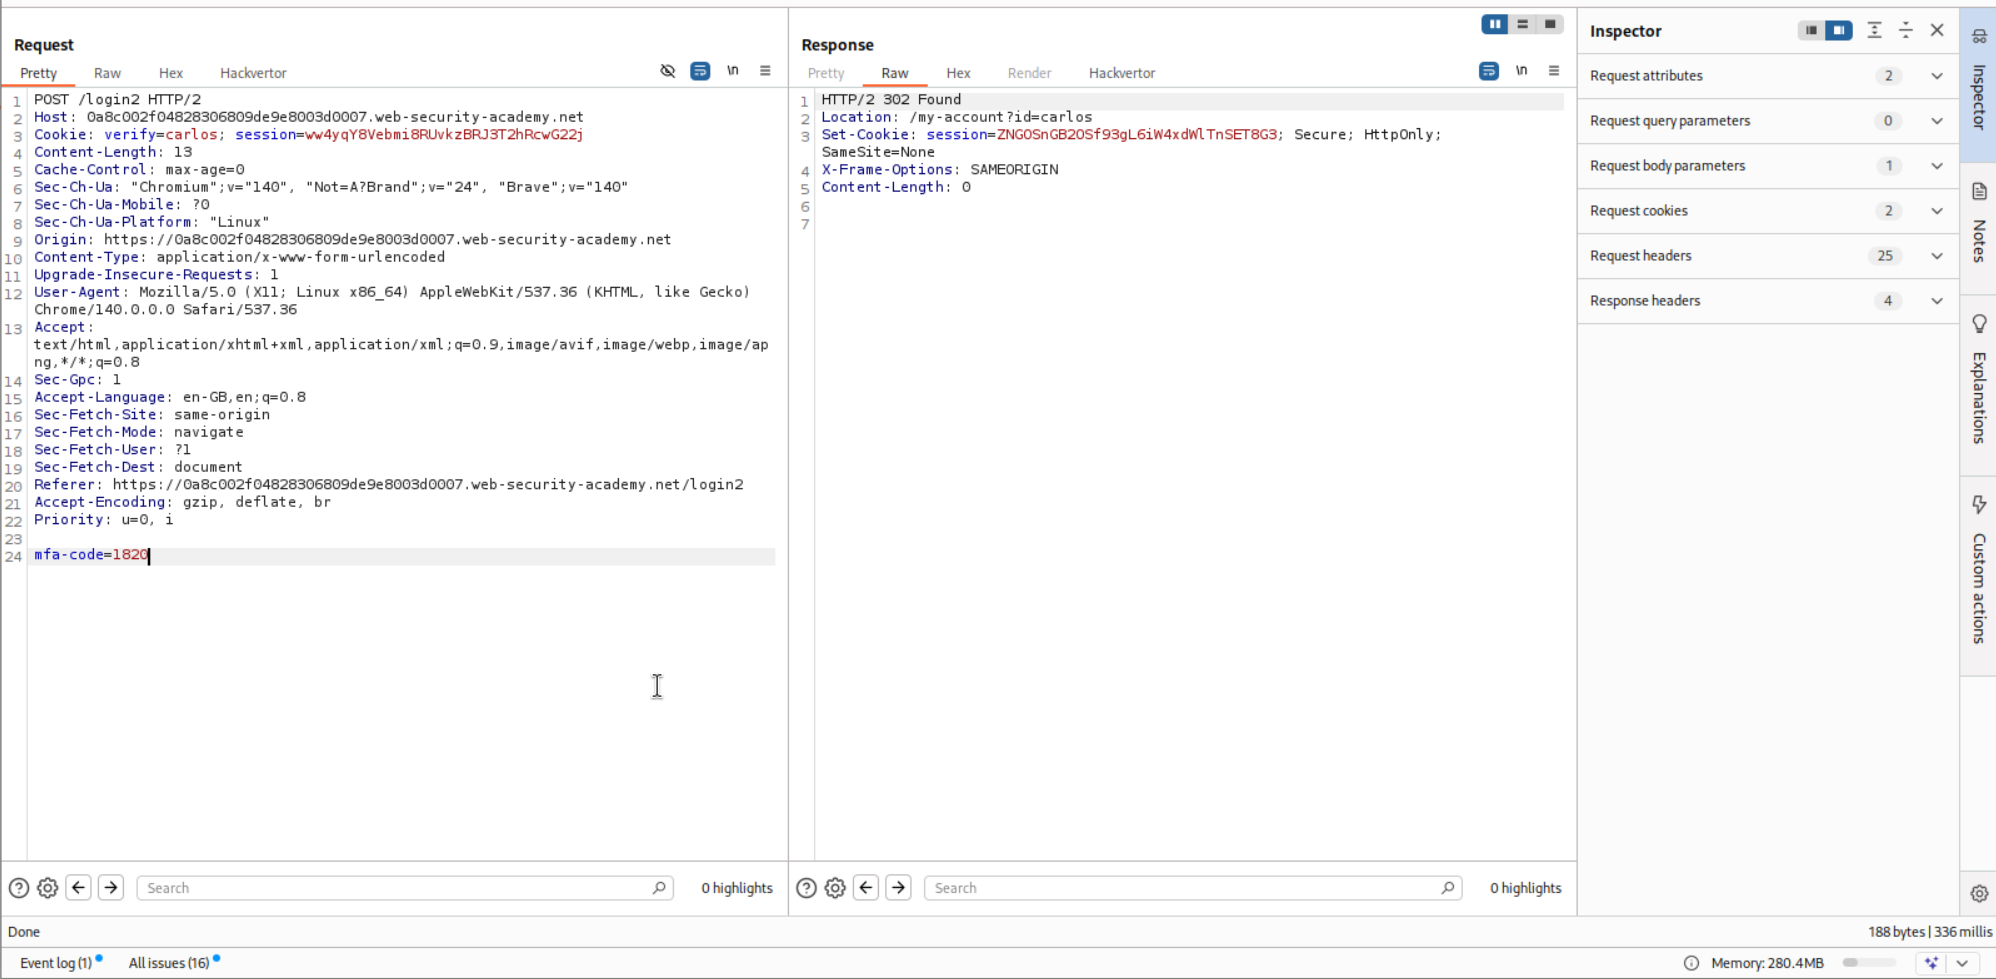
Task: Open Event log from status bar
Action: pyautogui.click(x=55, y=963)
